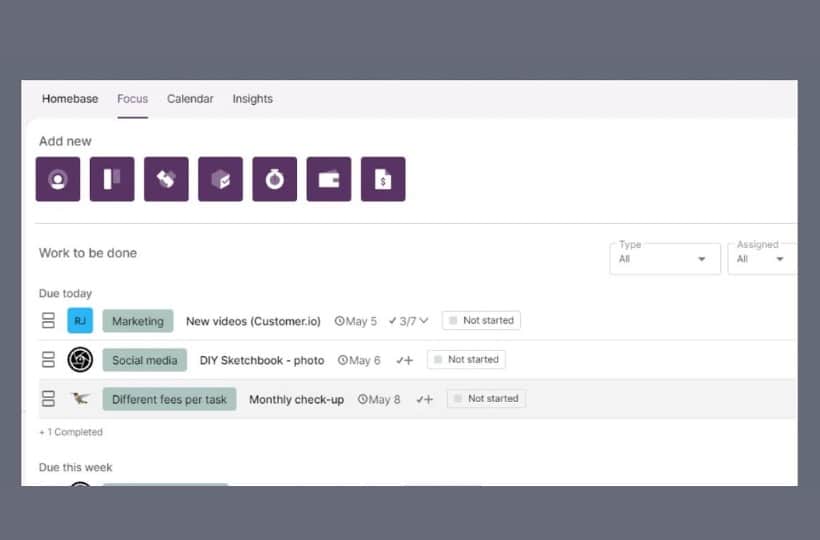
Task: Toggle the Not started status for Monthly check-up
Action: 486,399
